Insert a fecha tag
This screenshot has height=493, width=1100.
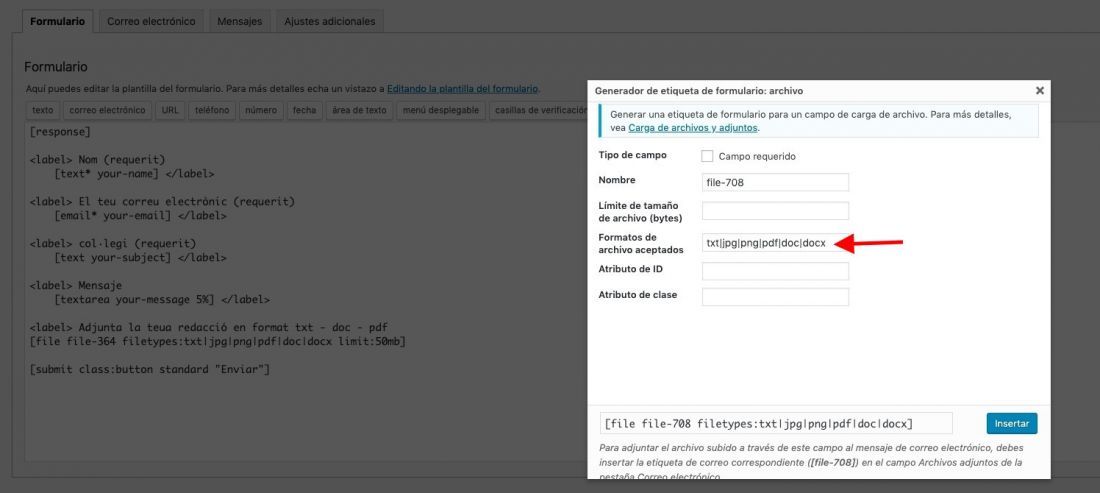tap(304, 110)
